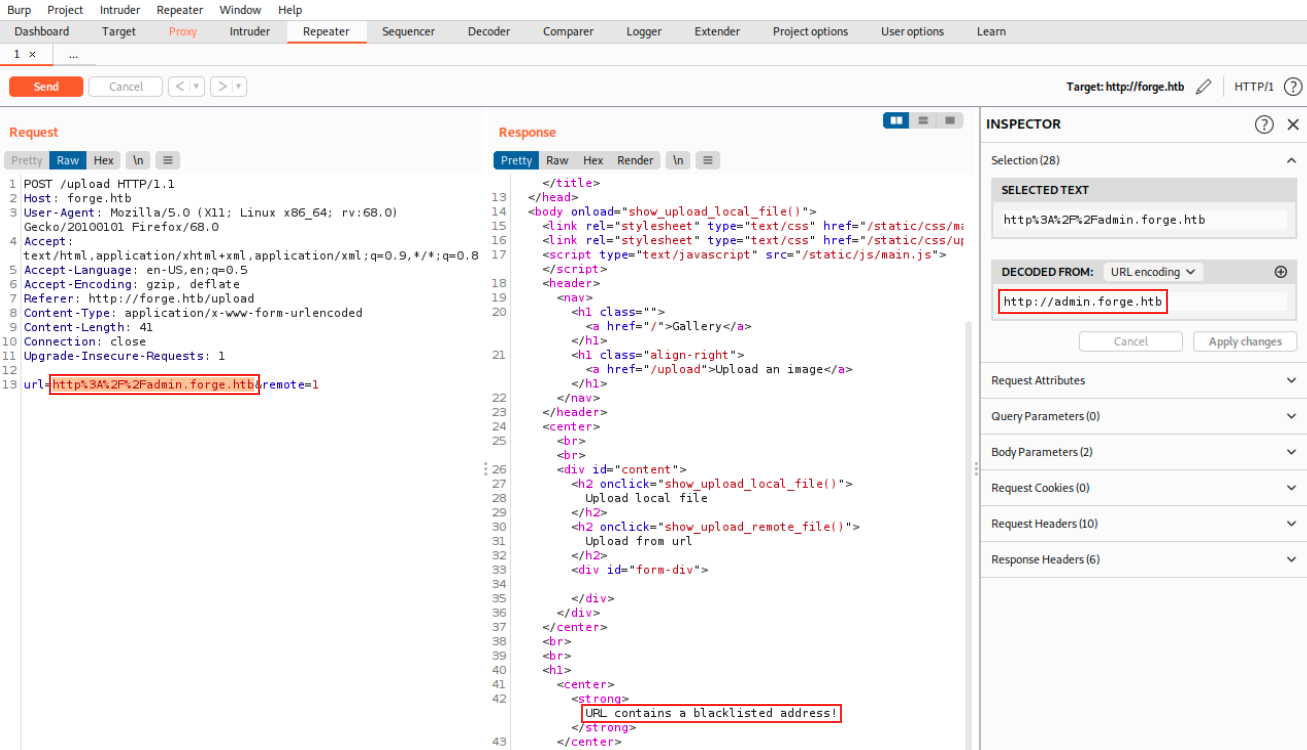
Task: Switch to the Dashboard tab
Action: (42, 32)
